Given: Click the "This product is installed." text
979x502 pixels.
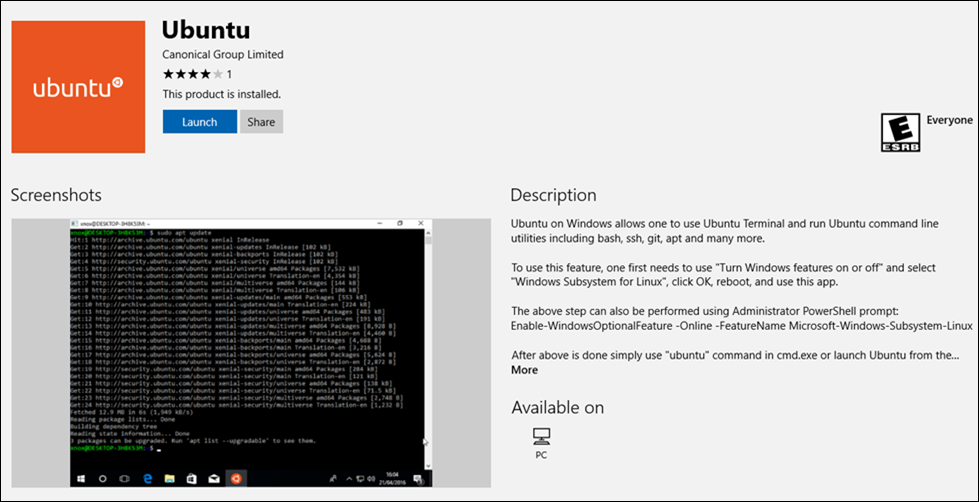Looking at the screenshot, I should coord(222,95).
